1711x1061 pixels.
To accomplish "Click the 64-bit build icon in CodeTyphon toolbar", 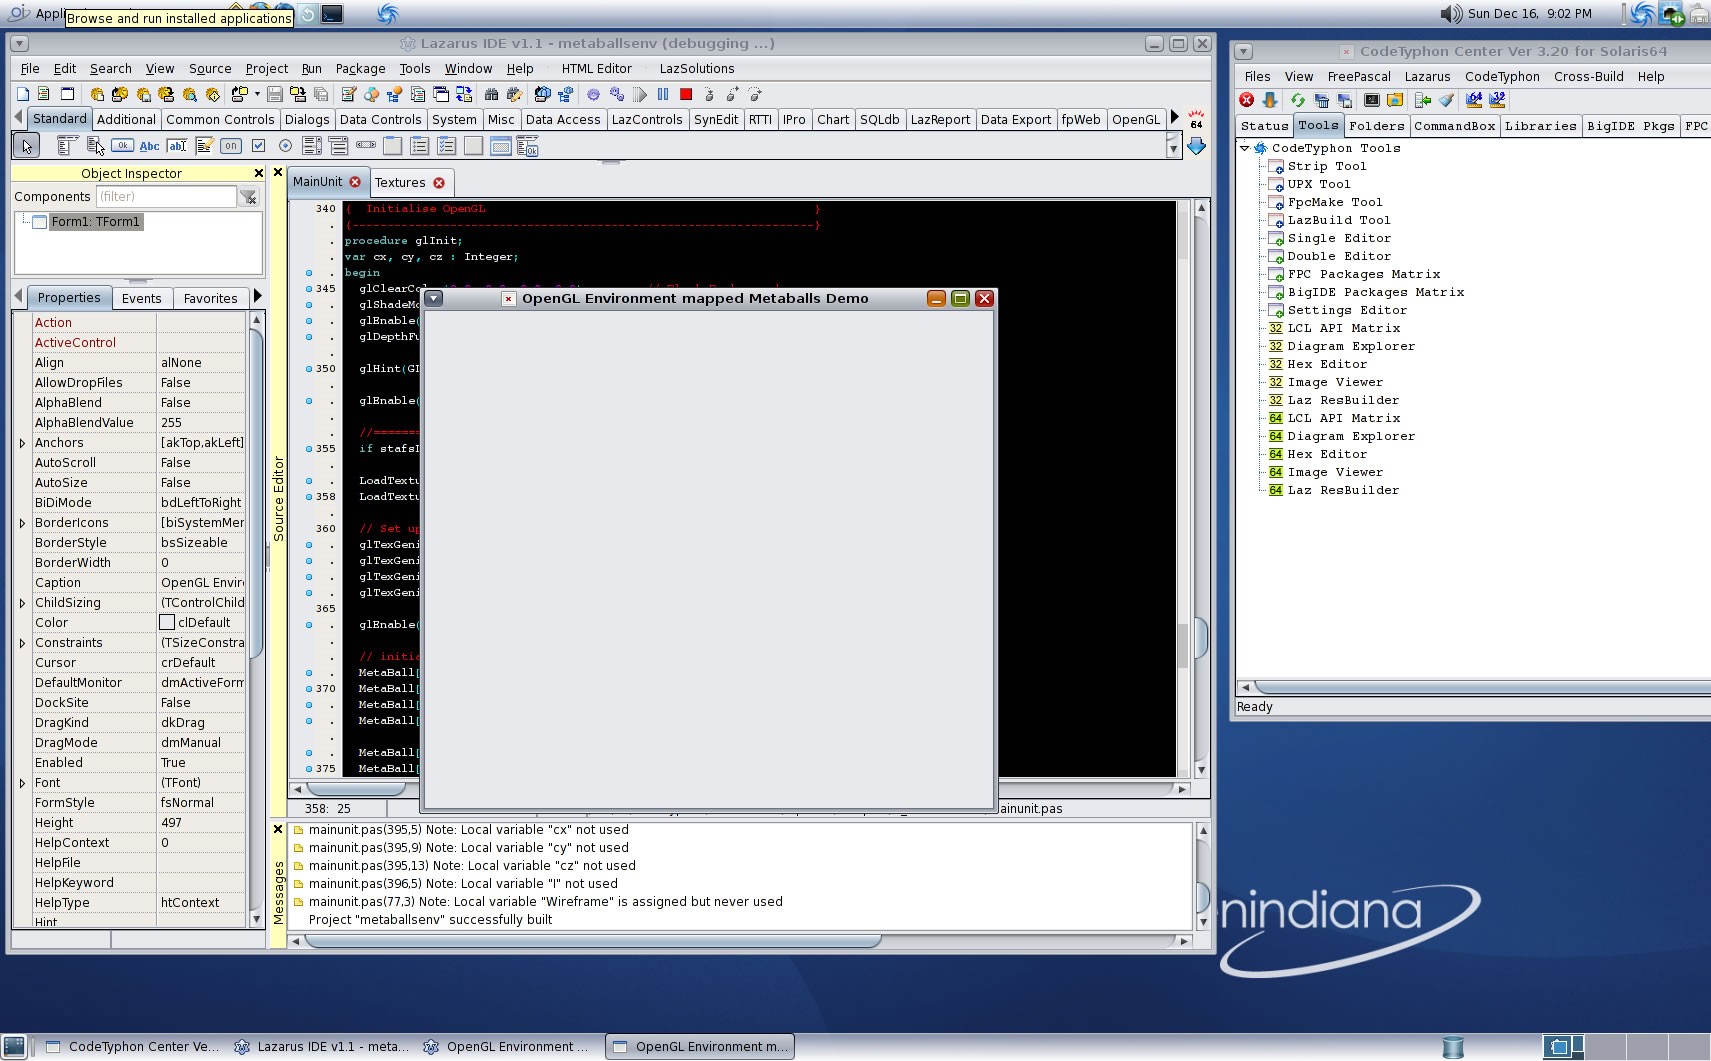I will tap(1473, 100).
